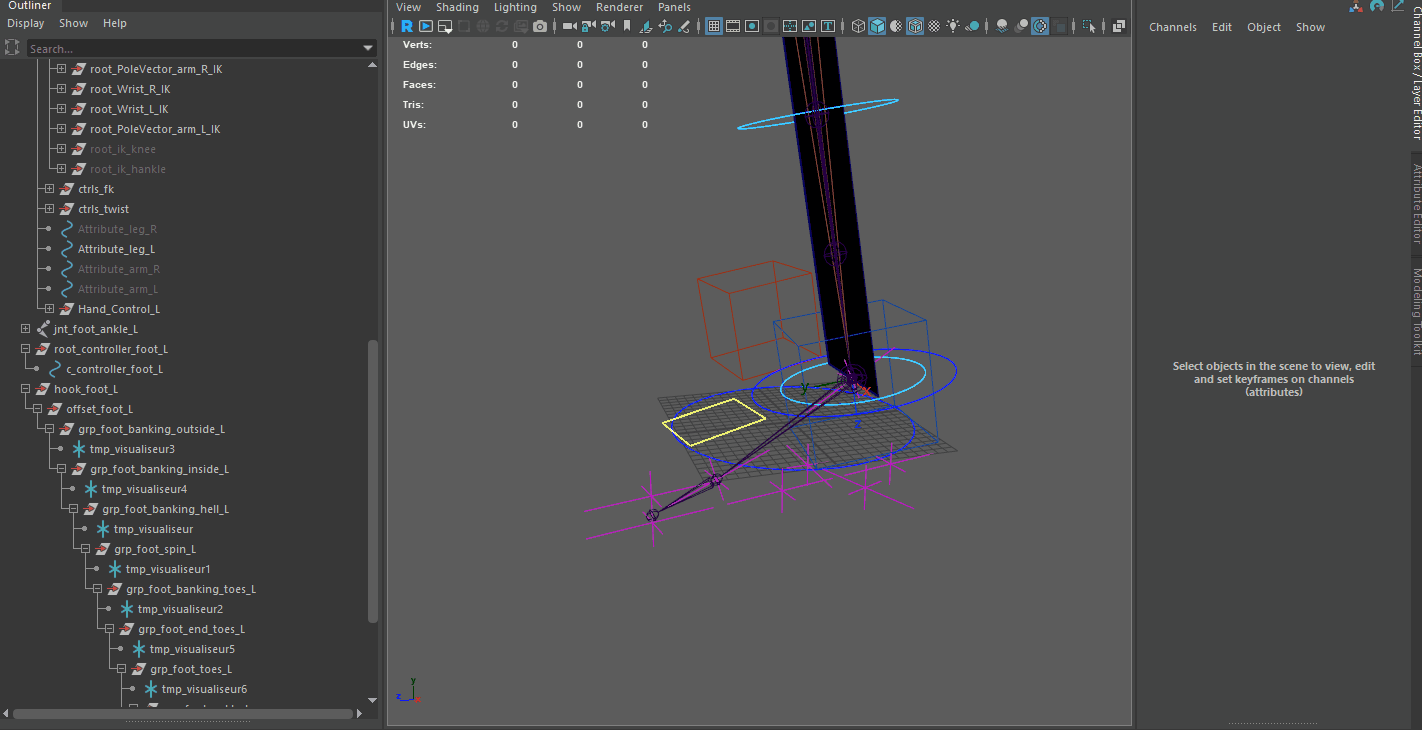Toggle the field chart display
This screenshot has width=1422, height=730.
click(790, 26)
